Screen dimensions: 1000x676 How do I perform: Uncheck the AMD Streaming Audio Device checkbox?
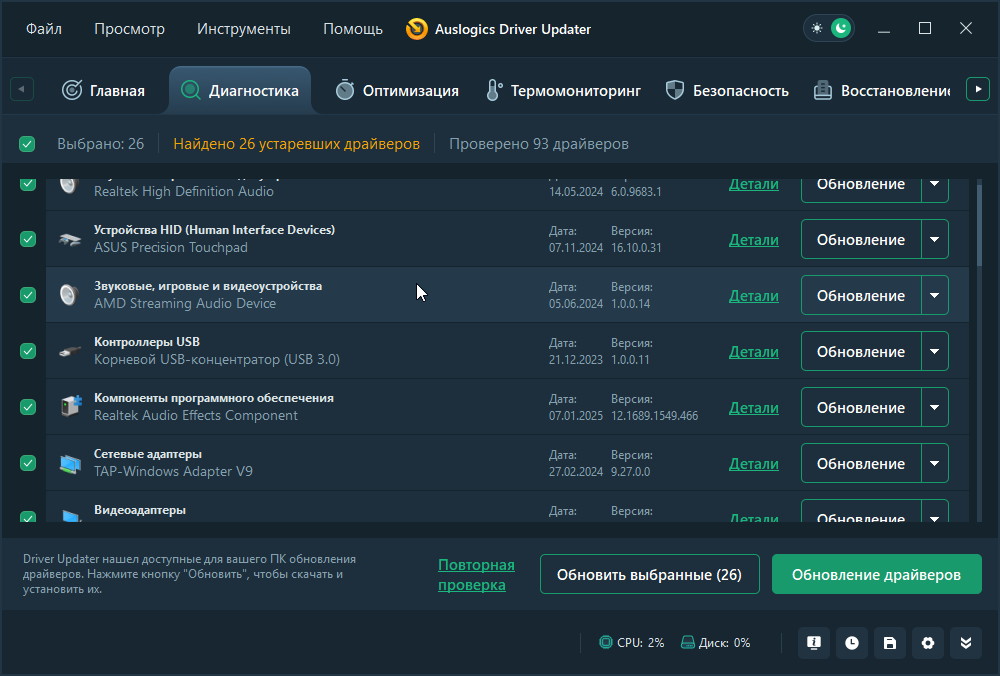27,295
